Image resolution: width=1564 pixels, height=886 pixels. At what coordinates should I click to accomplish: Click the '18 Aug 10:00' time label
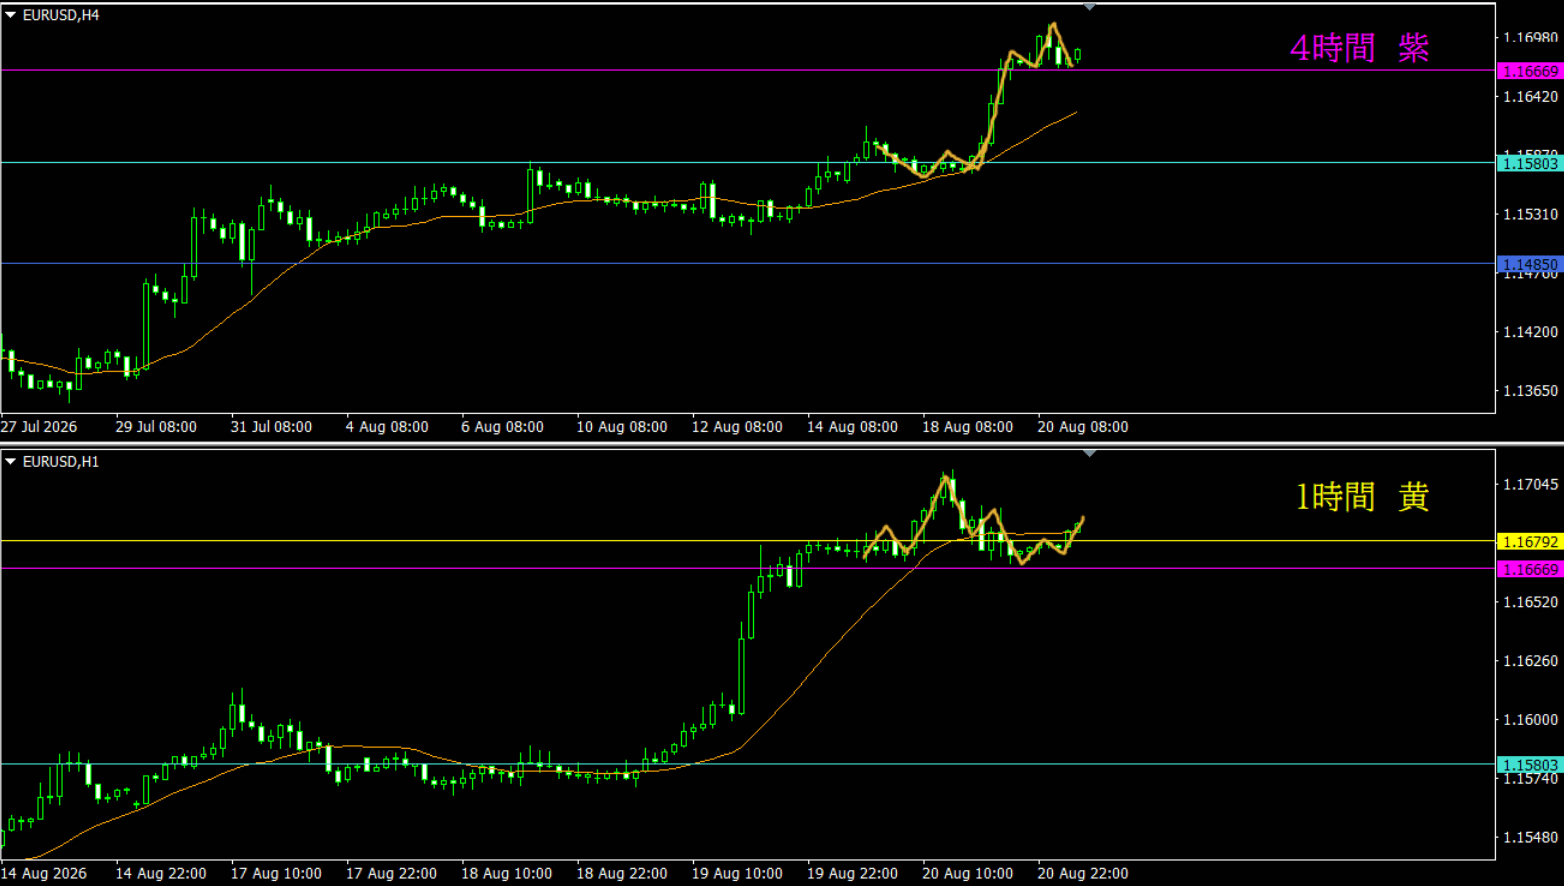coord(506,874)
